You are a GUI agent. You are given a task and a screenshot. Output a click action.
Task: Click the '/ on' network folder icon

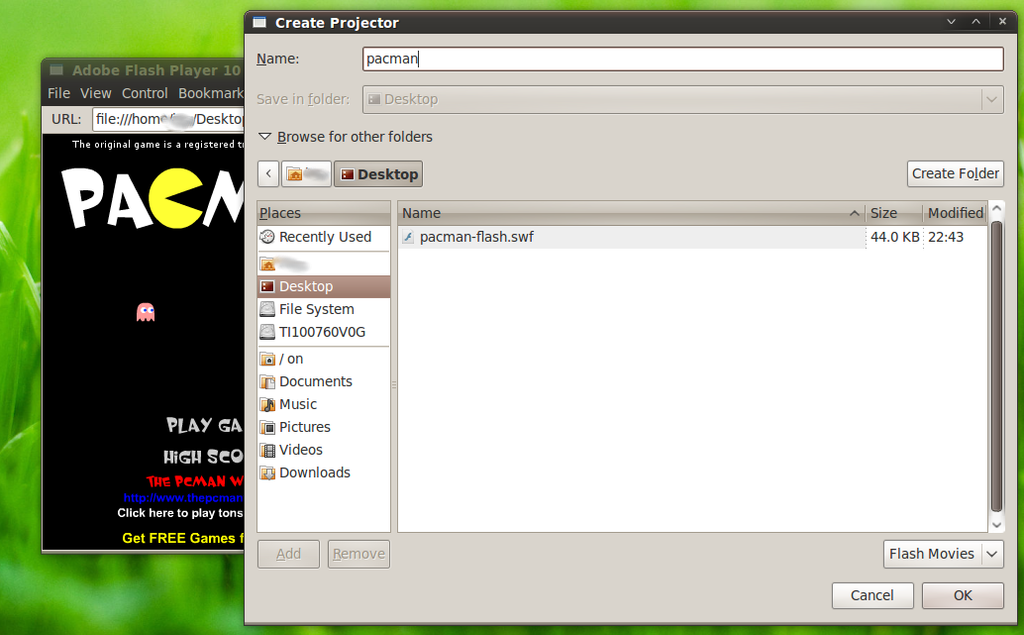[267, 359]
